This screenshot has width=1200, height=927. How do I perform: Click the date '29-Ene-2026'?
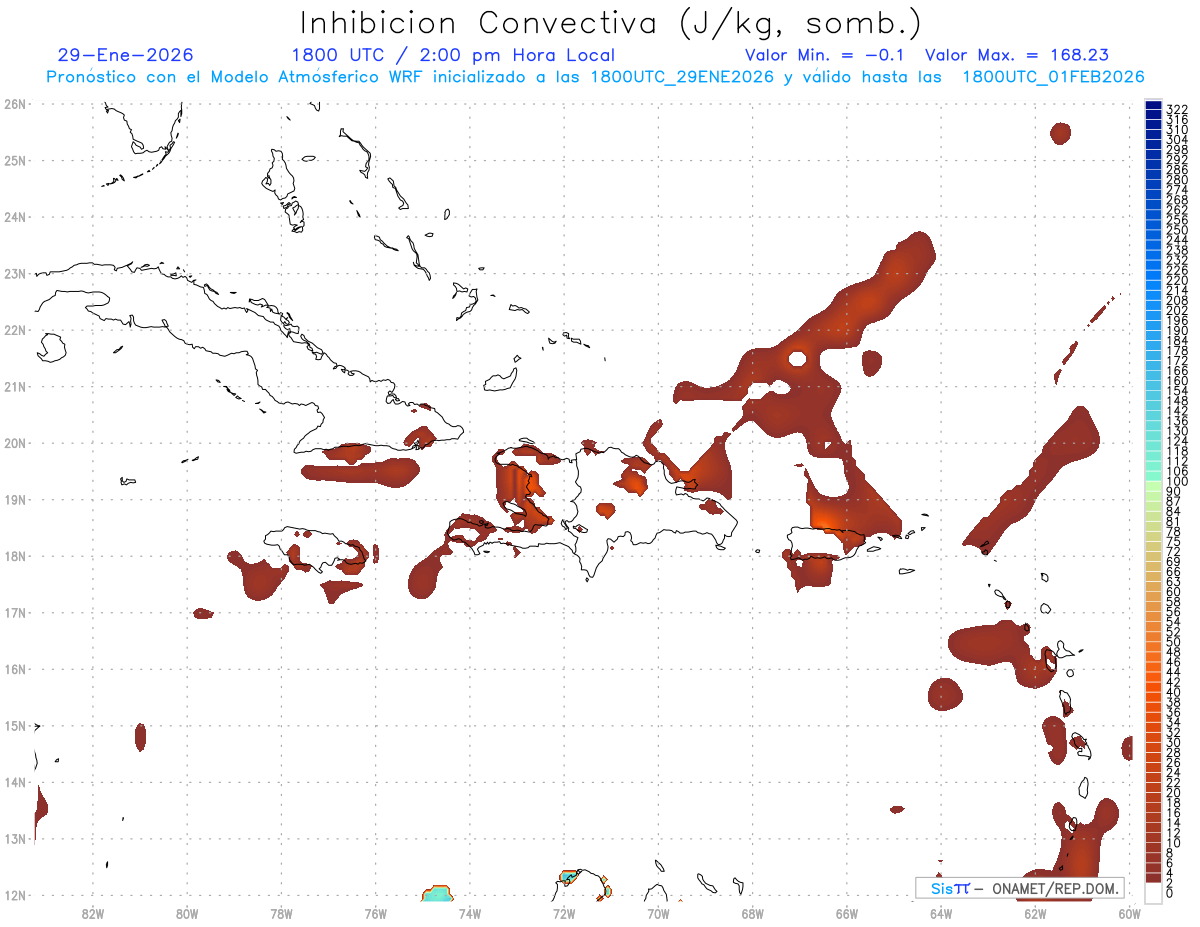tap(126, 55)
